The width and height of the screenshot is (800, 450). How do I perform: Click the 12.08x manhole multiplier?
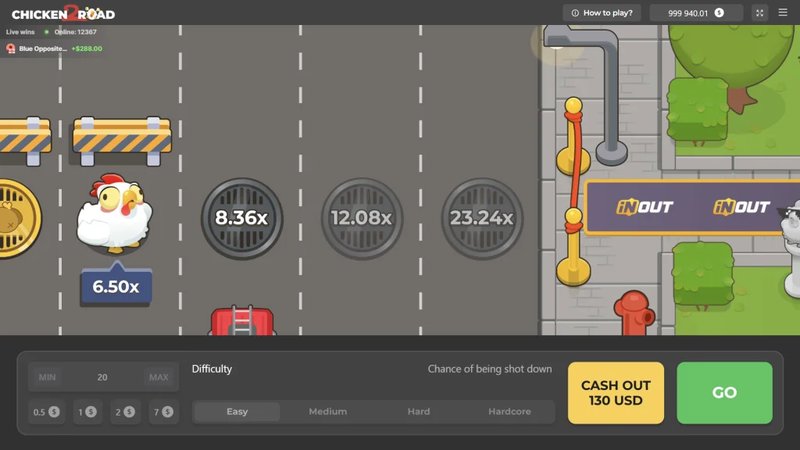tap(361, 217)
